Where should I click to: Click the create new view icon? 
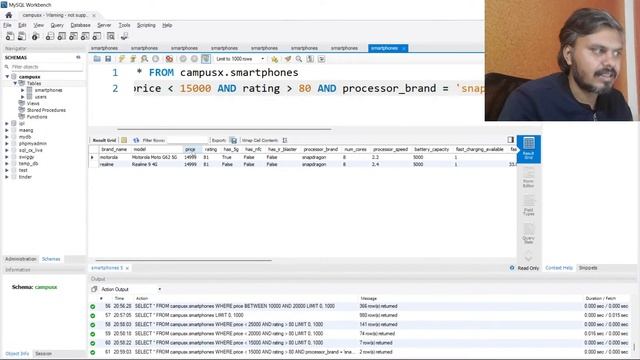tap(73, 36)
